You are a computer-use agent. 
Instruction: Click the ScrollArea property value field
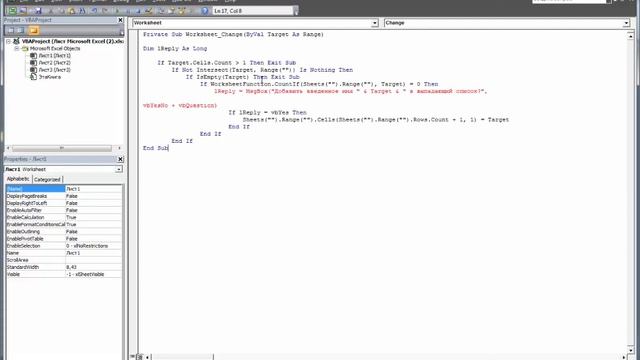[x=93, y=260]
